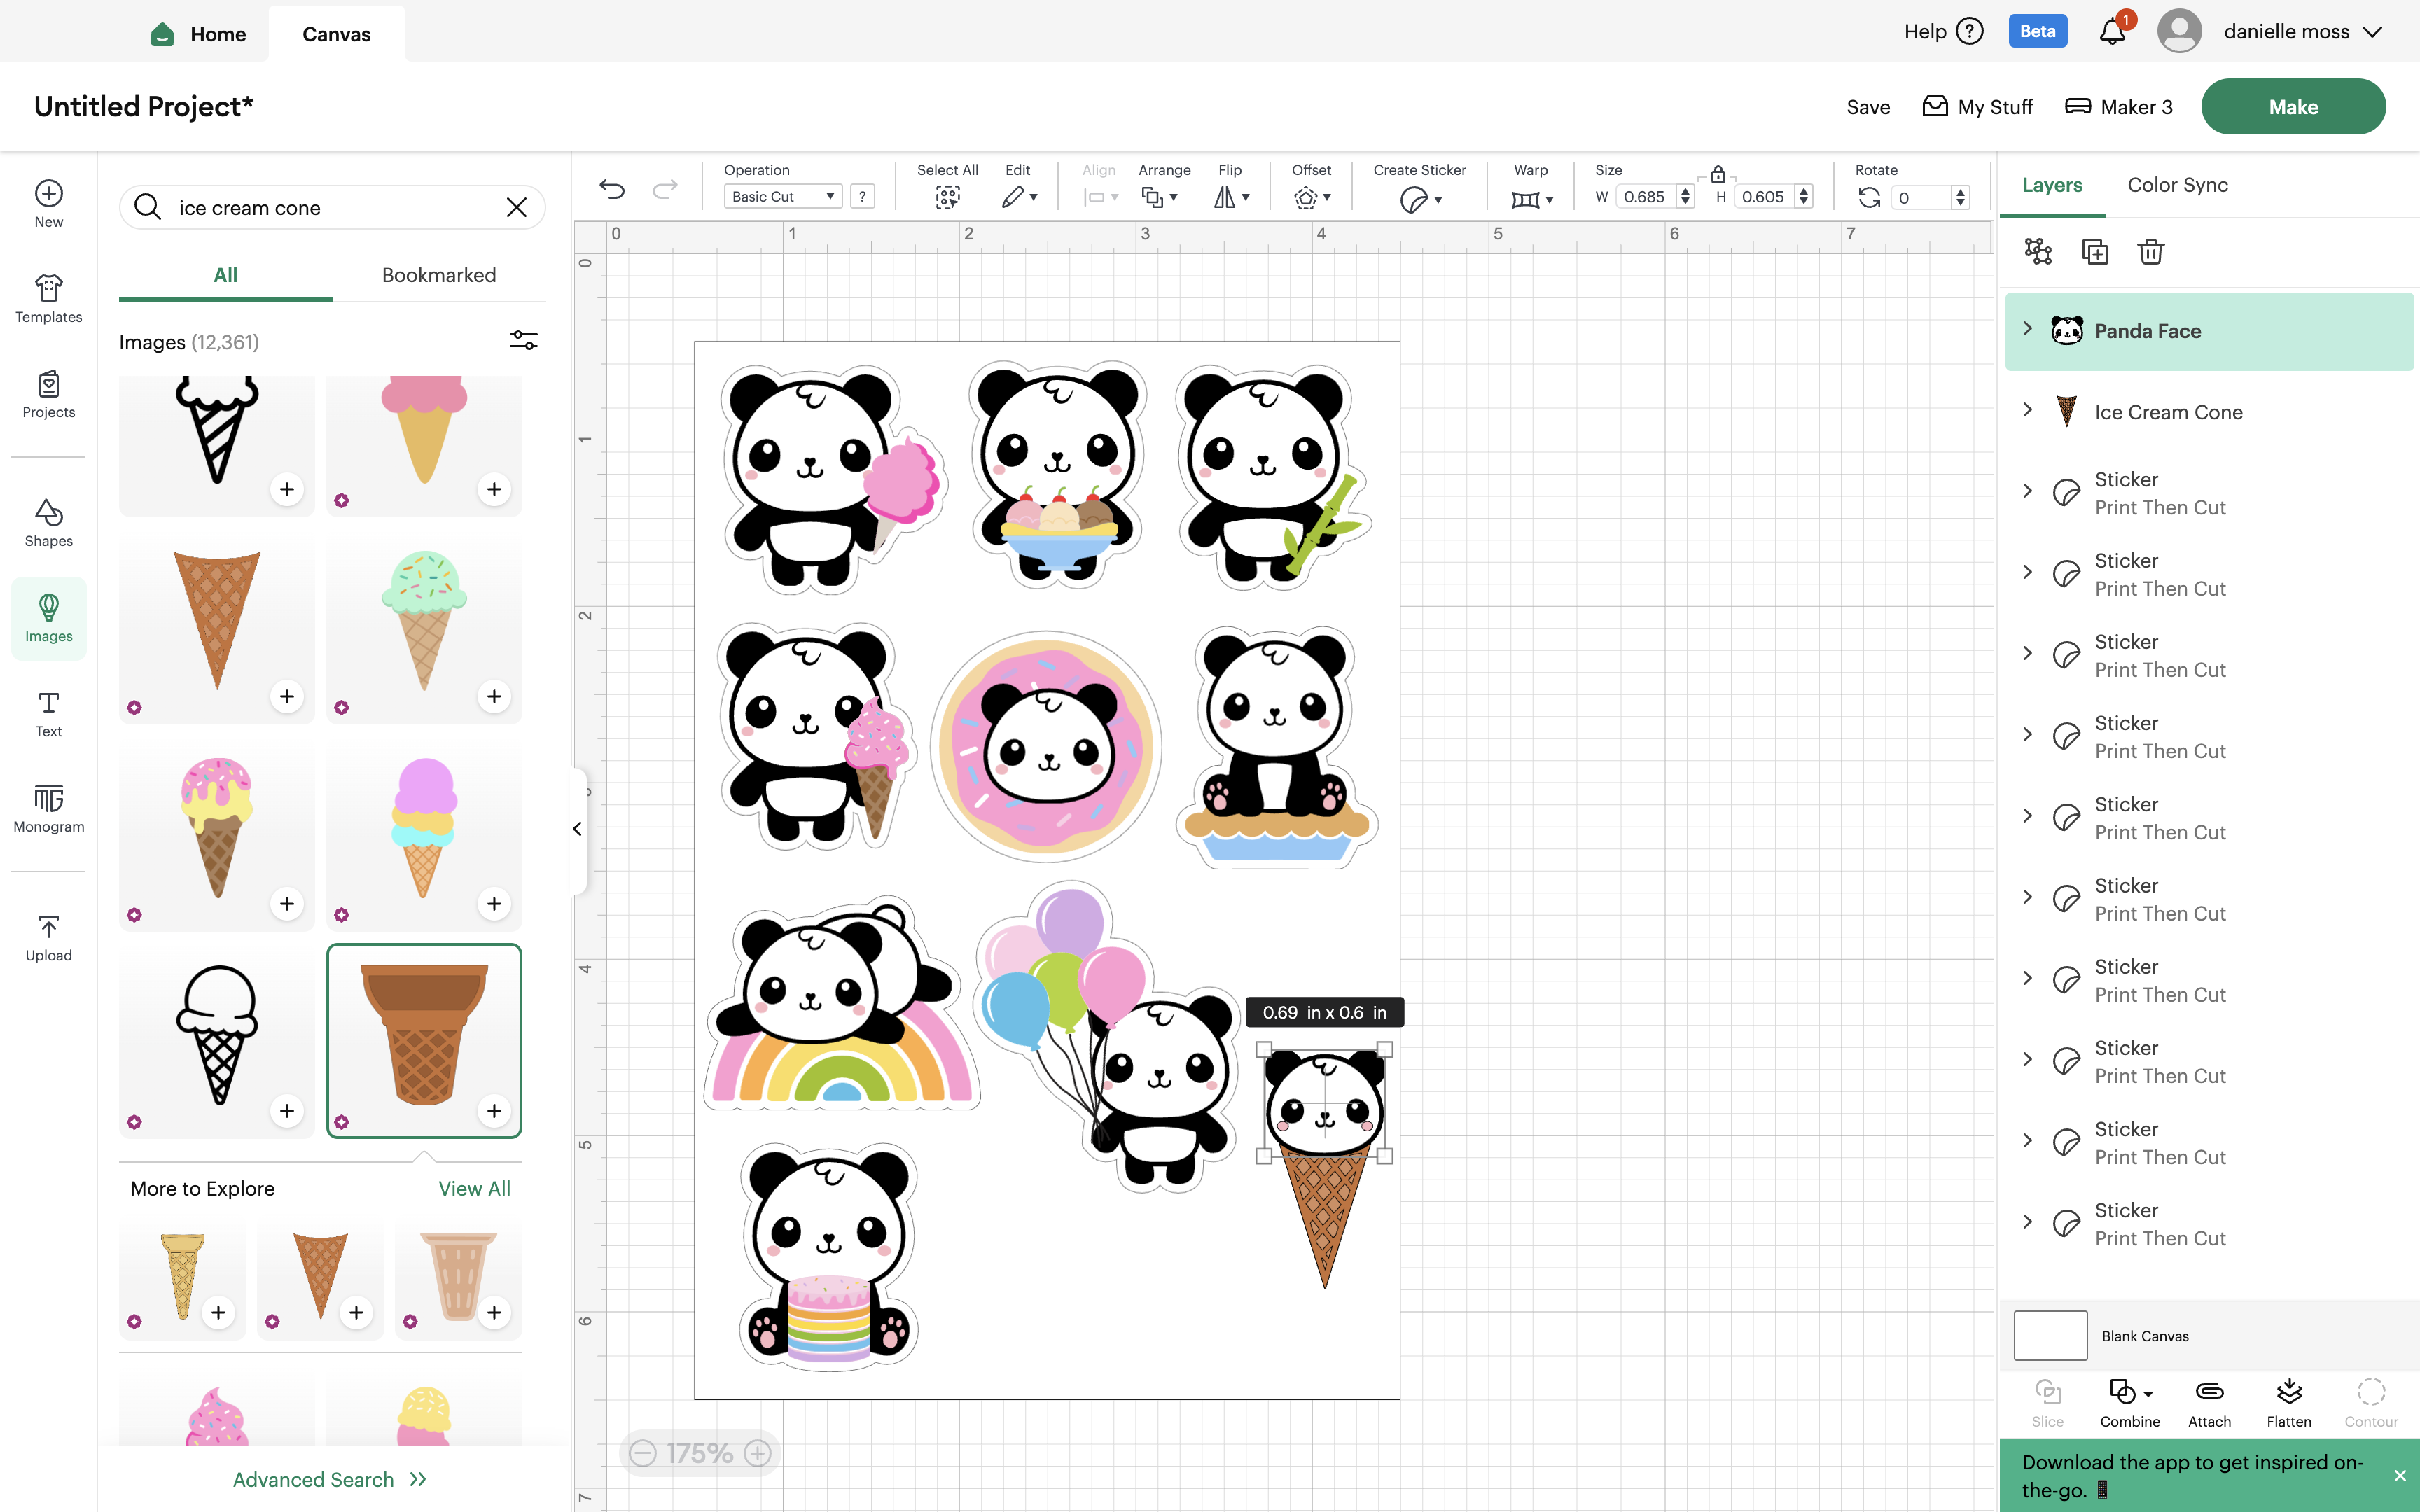Switch to the Canvas tab
Viewport: 2420px width, 1512px height.
[336, 34]
